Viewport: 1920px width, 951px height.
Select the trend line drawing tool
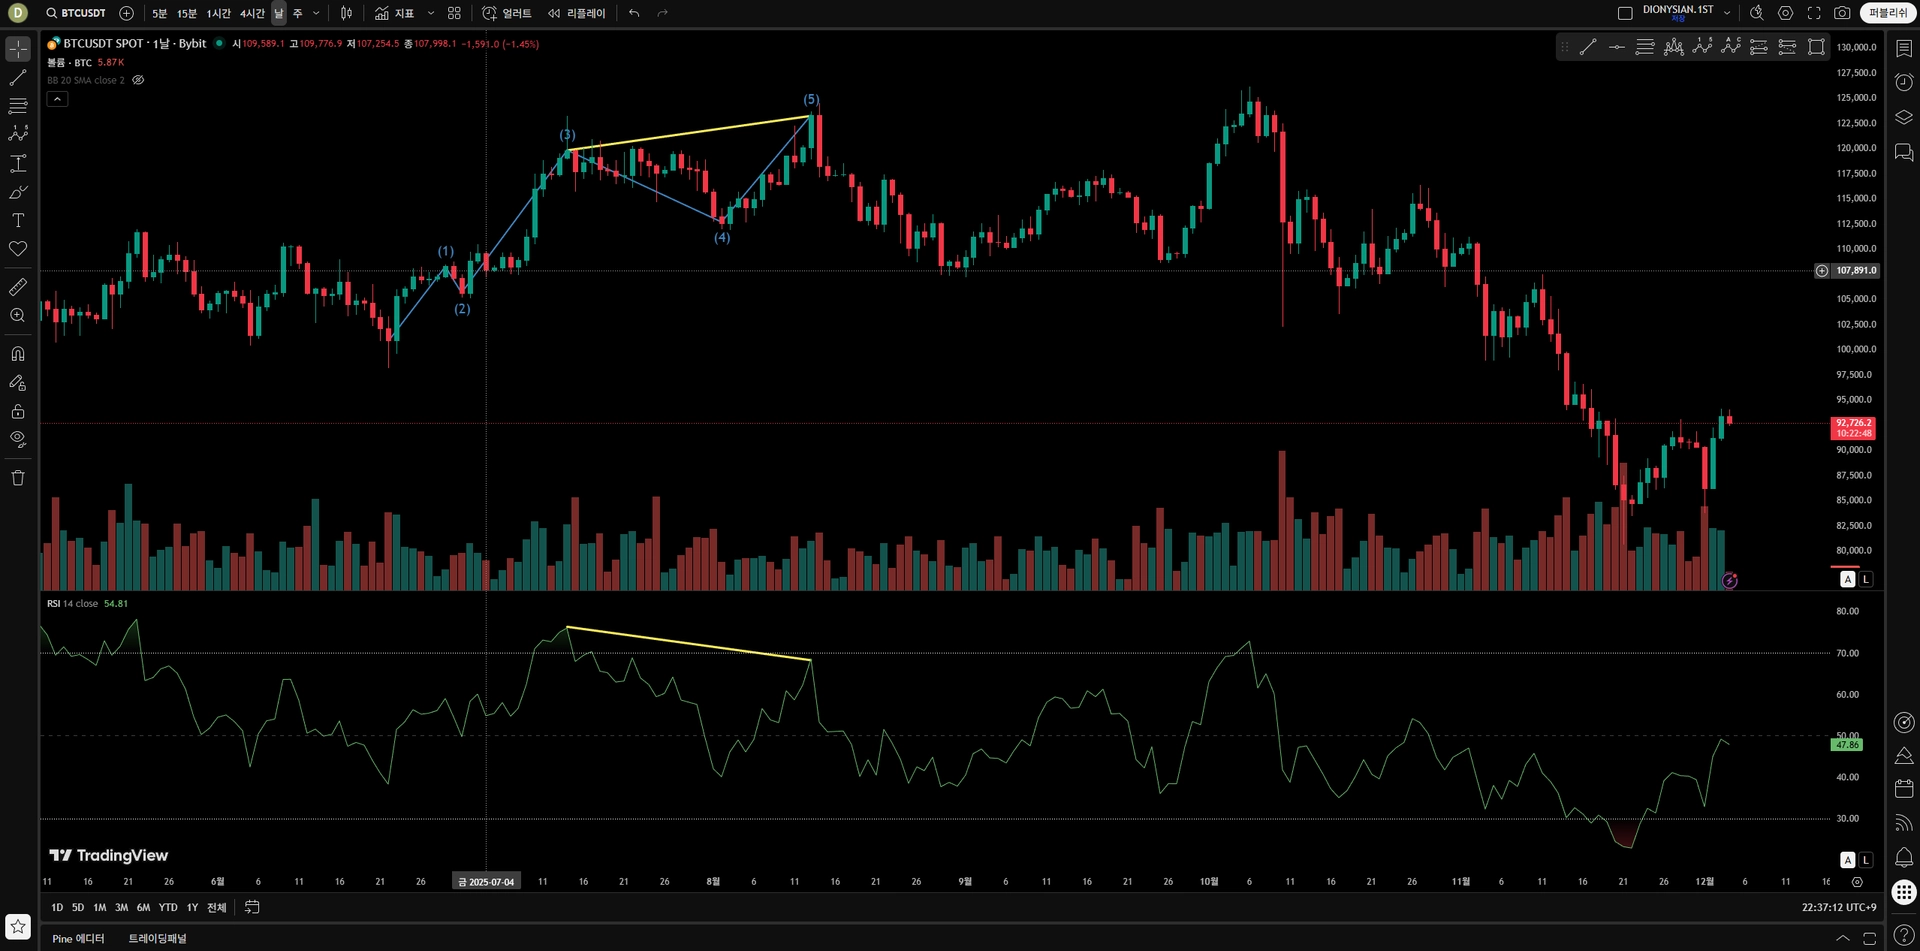[x=18, y=77]
